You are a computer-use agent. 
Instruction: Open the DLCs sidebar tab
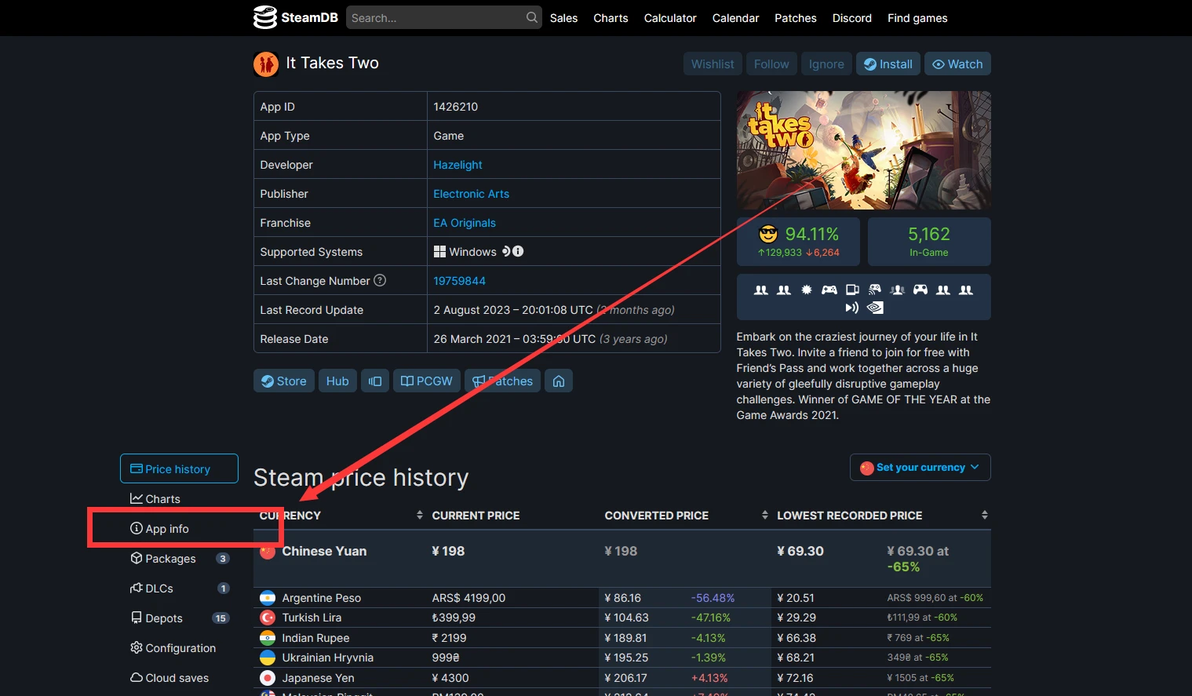point(179,588)
